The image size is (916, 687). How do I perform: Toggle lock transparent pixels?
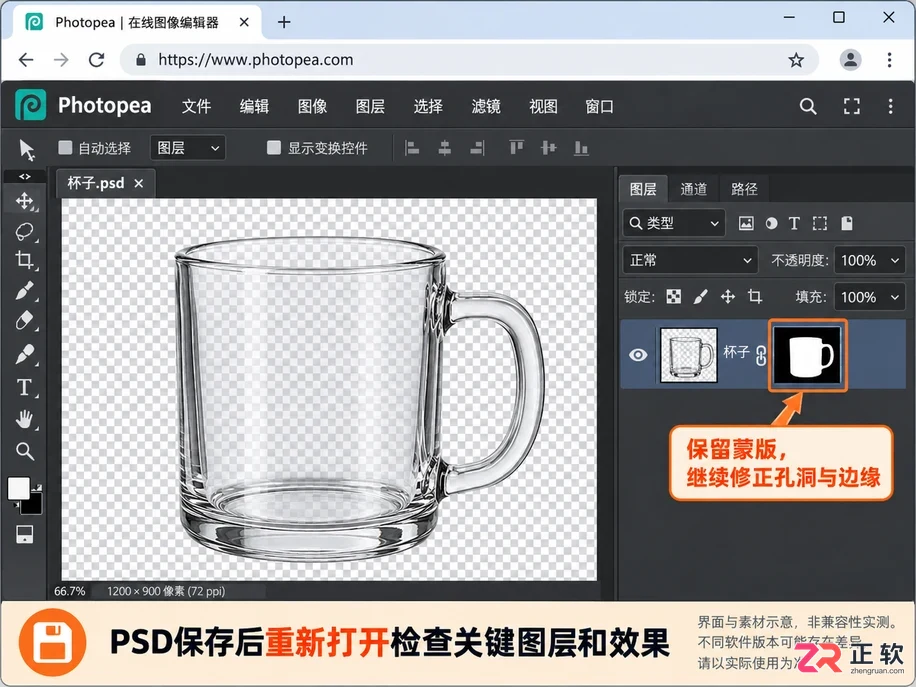click(674, 297)
